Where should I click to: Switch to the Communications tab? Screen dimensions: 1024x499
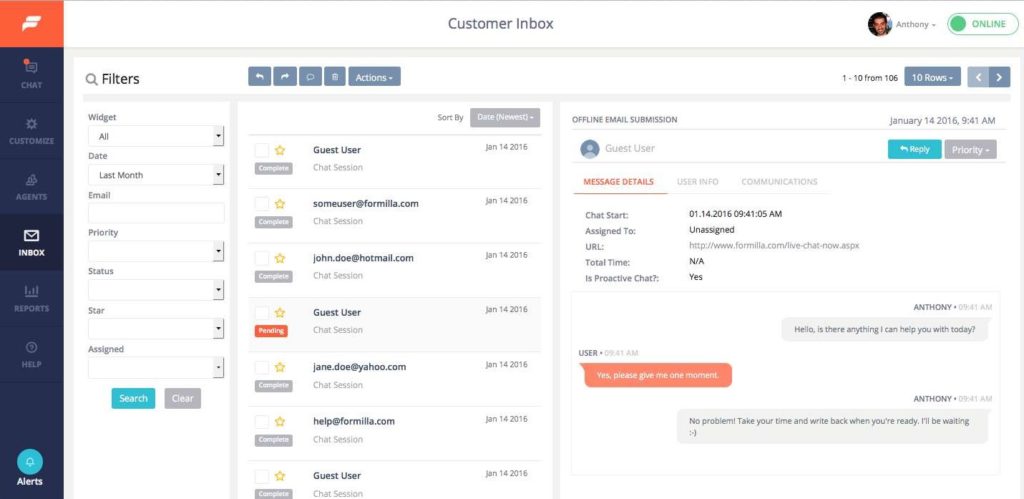pyautogui.click(x=779, y=182)
